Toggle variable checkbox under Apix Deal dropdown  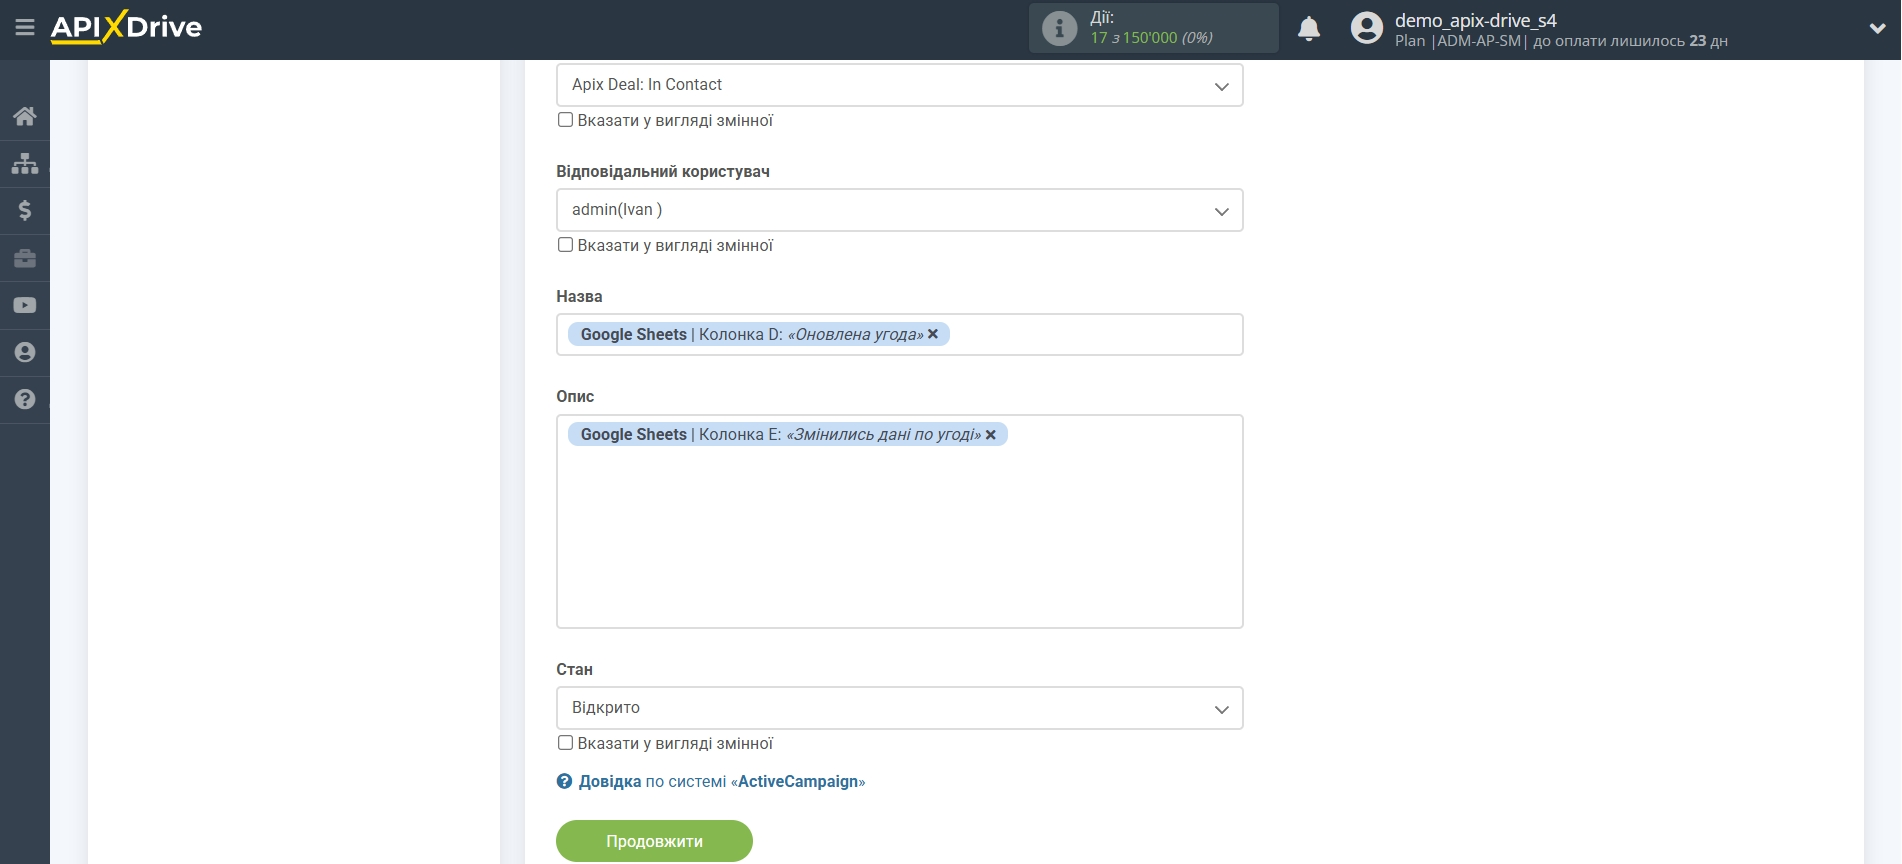pos(565,120)
